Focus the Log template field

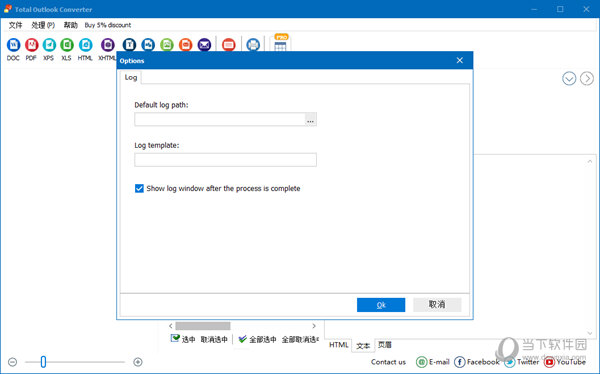(x=225, y=160)
